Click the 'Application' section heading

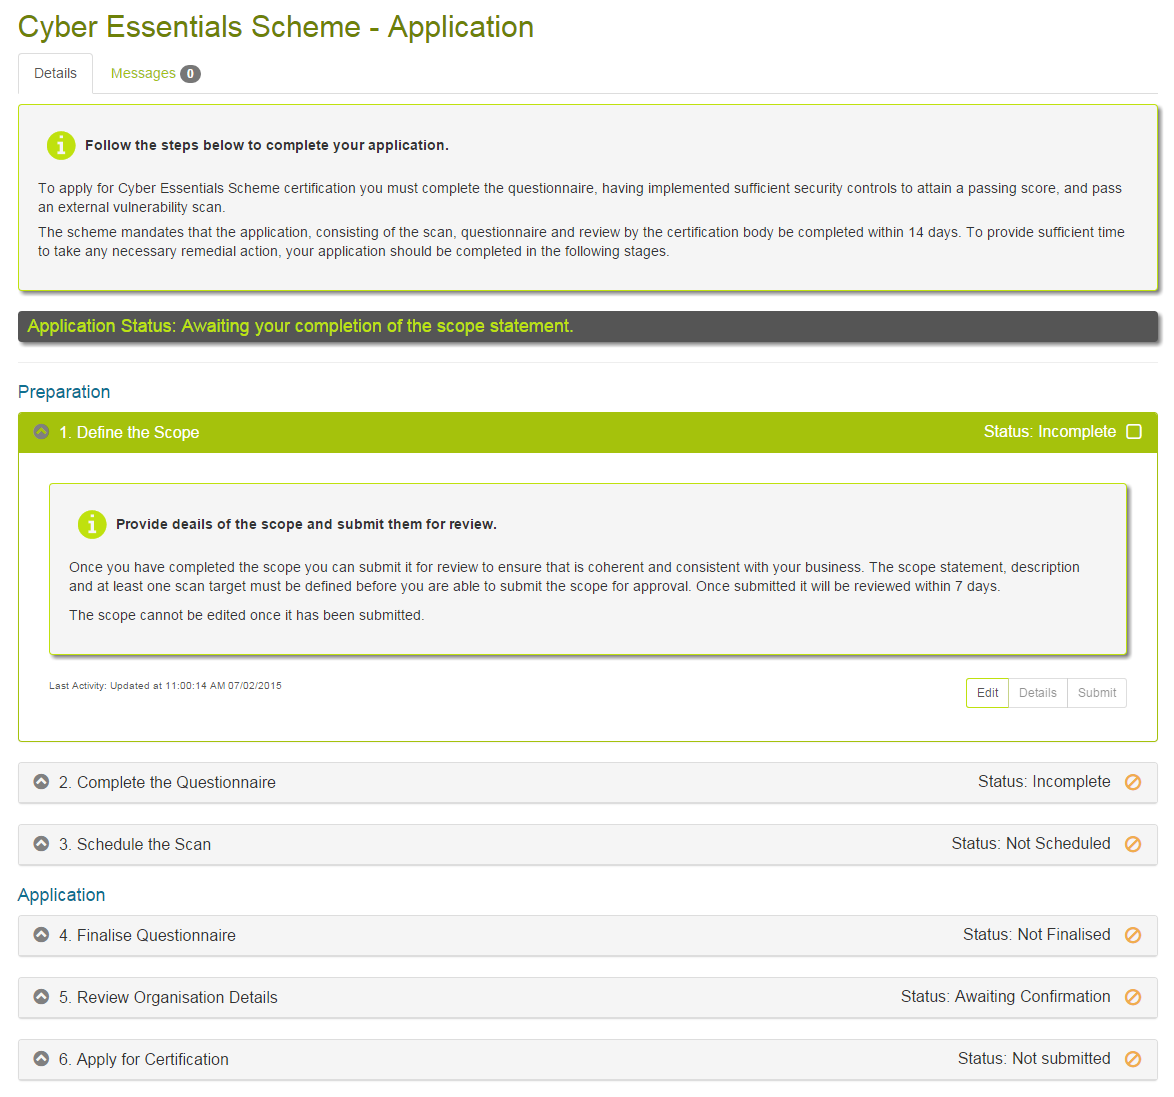point(61,895)
